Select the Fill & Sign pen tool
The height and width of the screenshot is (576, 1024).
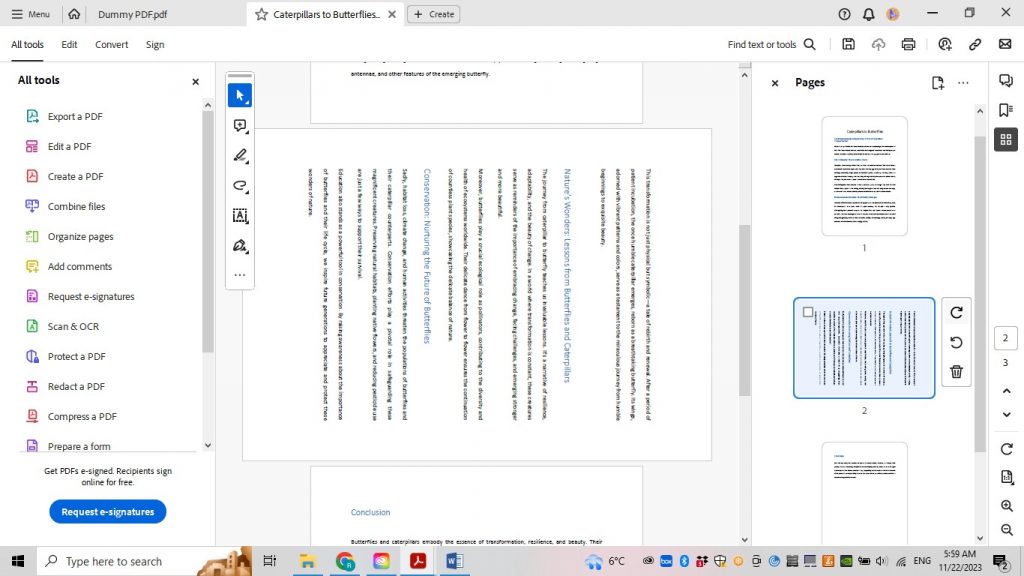[x=239, y=245]
